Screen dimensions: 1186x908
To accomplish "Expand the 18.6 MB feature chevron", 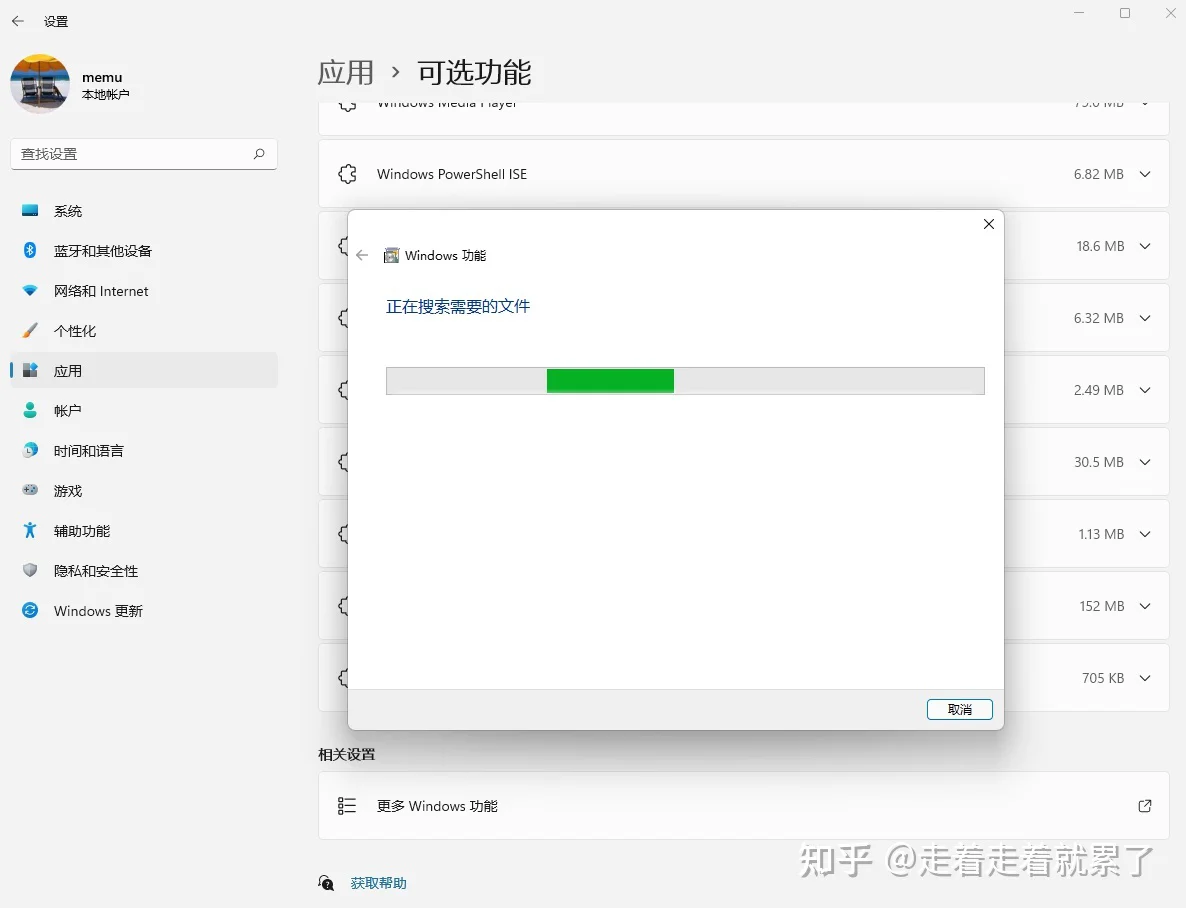I will tap(1145, 246).
